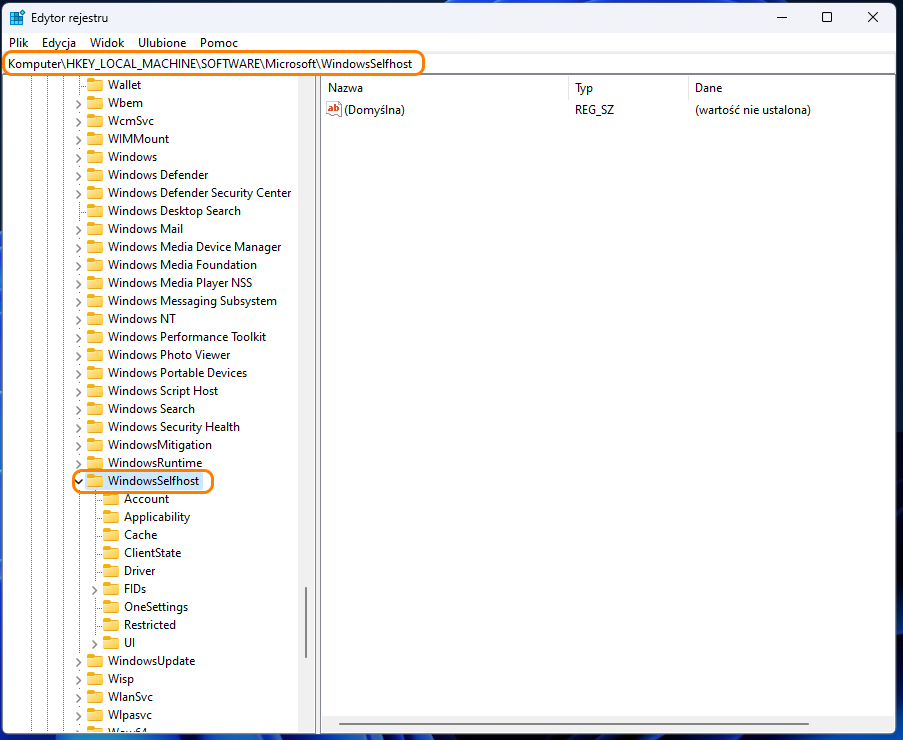Minimize the Edytor rejestru window
903x740 pixels.
pos(781,17)
